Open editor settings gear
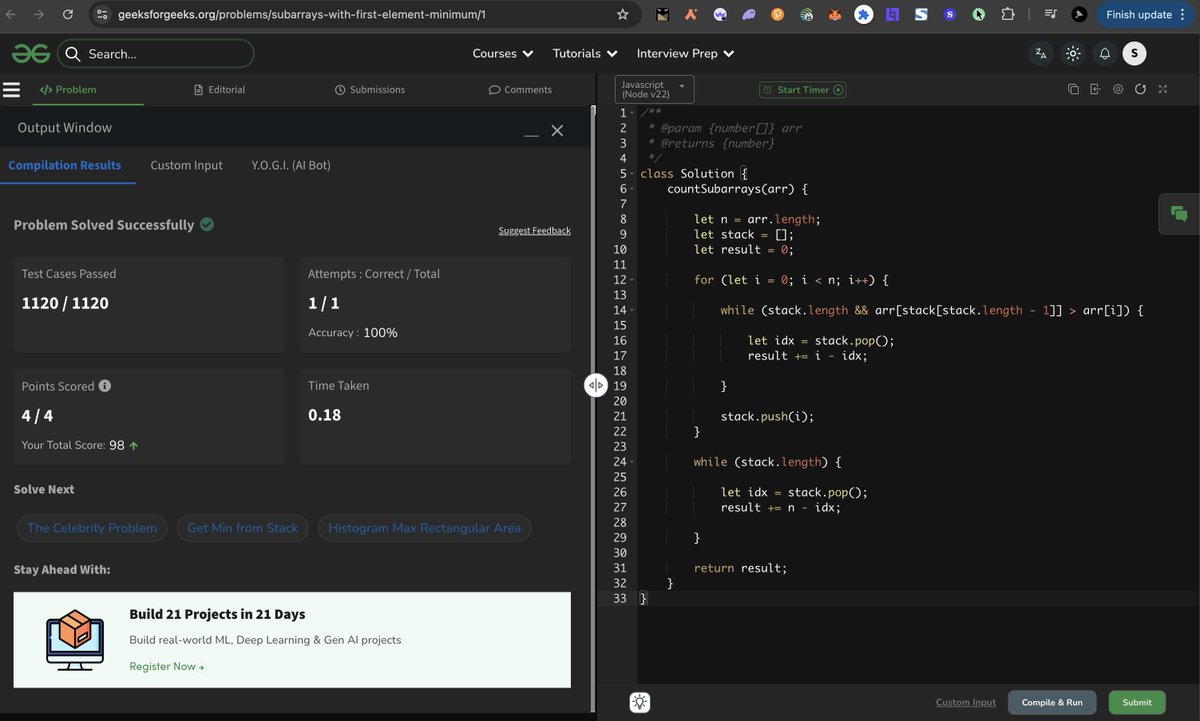 pos(1118,89)
